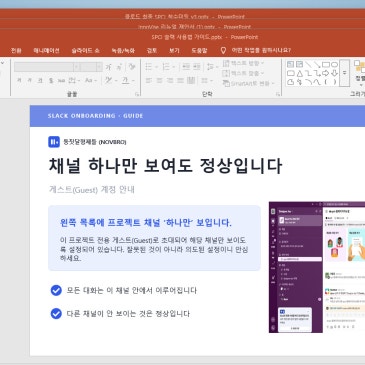Viewport: 365px width, 365px height.
Task: Expand the shapes gallery with More arrow
Action: click(x=345, y=73)
